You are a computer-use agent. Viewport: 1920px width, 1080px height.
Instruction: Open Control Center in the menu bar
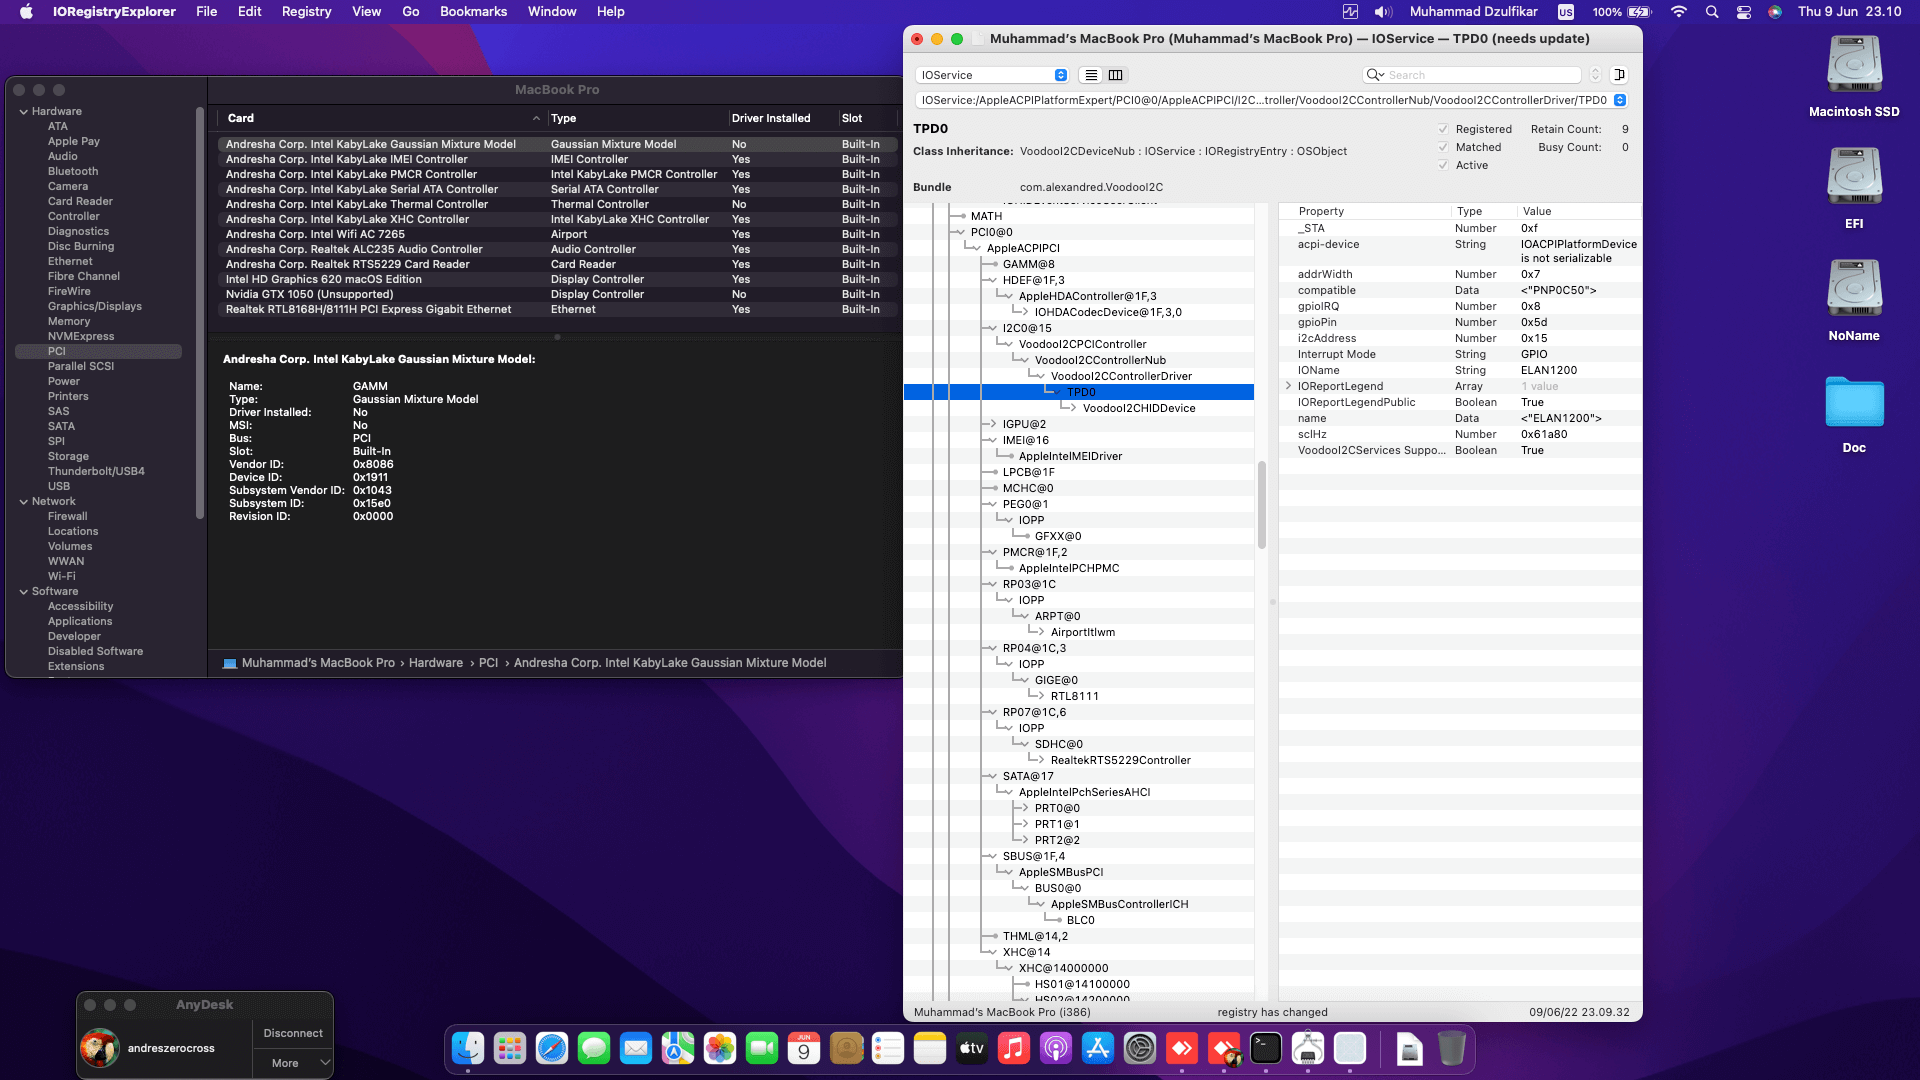pos(1744,12)
